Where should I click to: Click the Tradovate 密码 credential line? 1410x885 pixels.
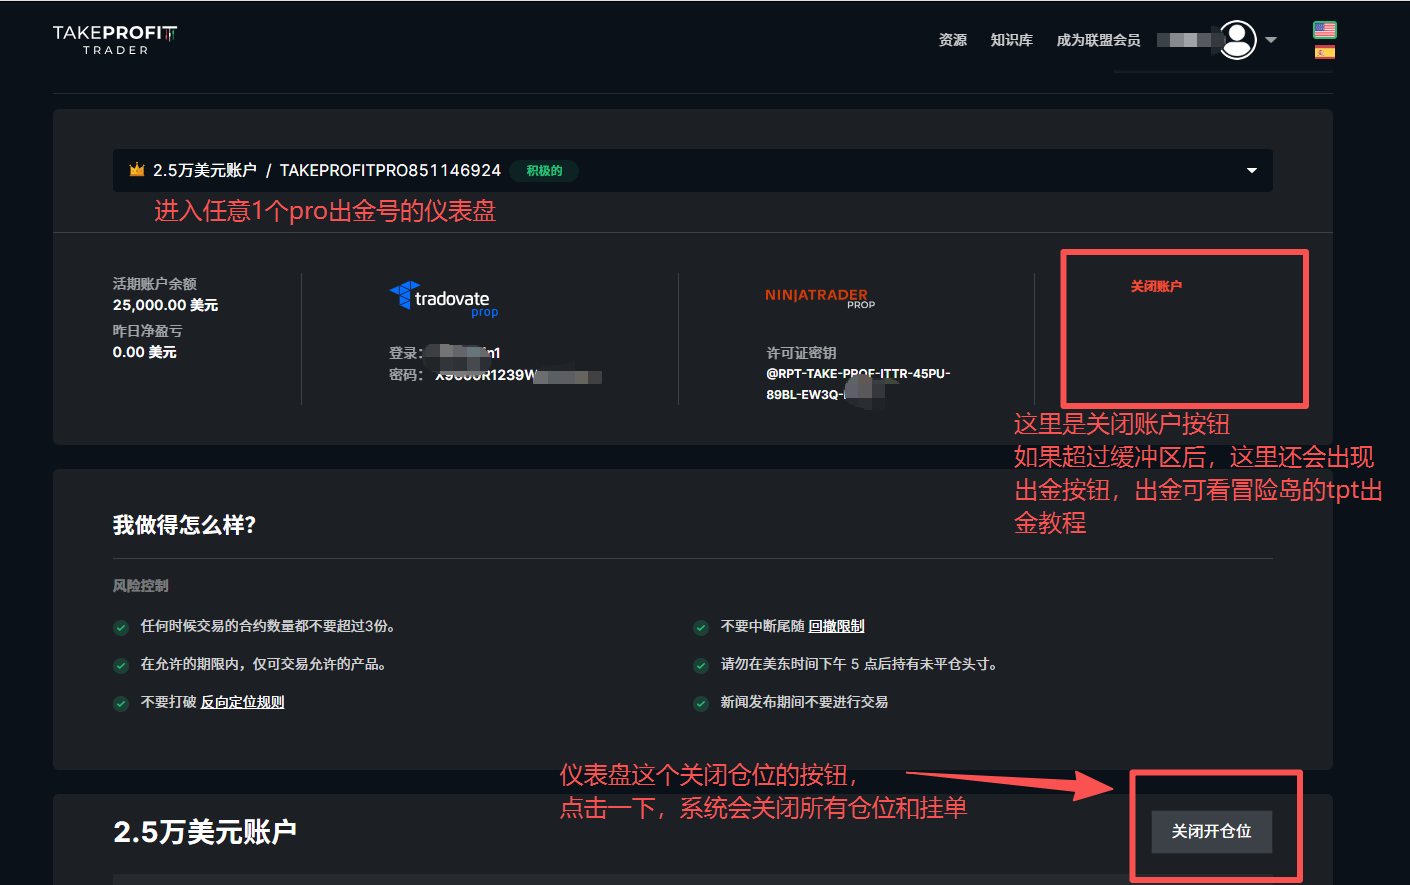point(495,375)
